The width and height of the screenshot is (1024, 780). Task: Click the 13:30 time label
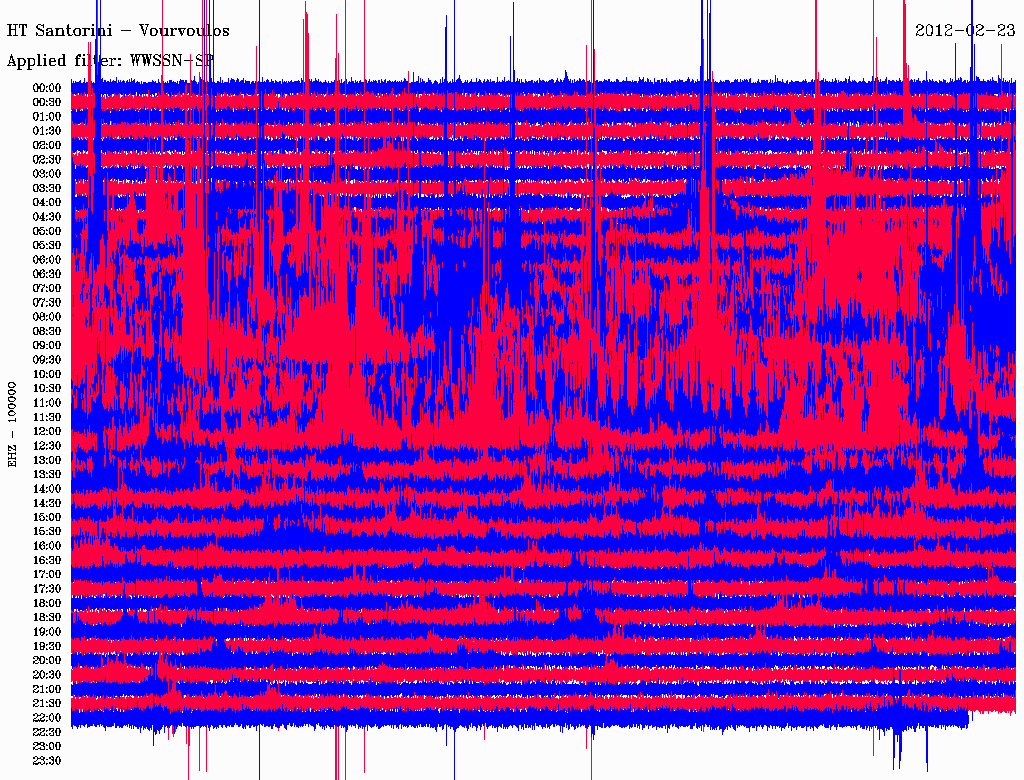click(47, 475)
